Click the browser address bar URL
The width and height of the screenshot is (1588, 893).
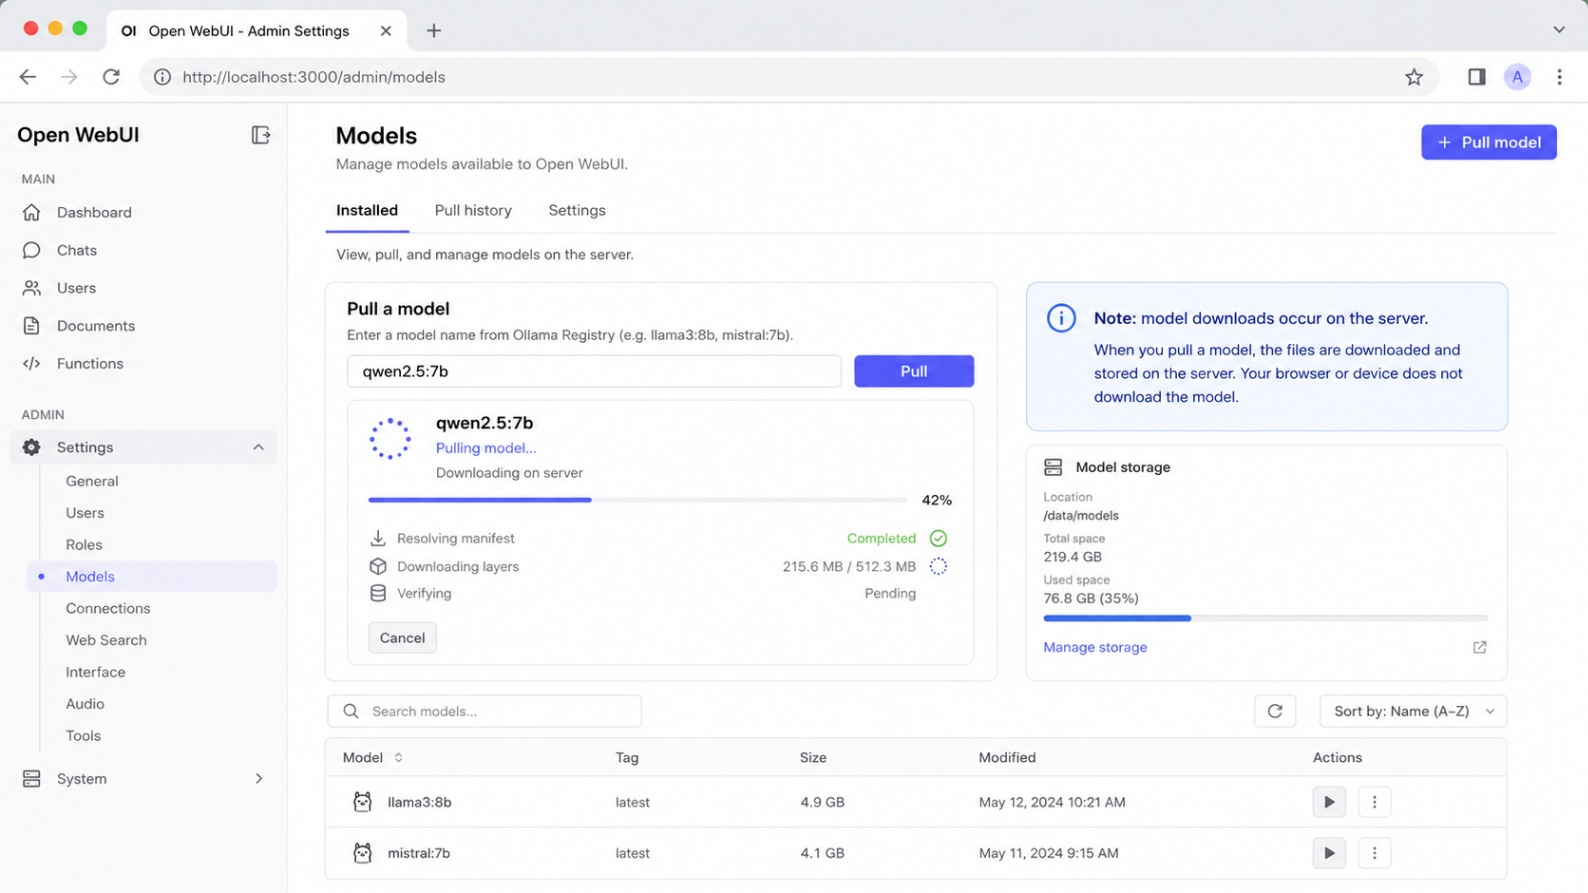point(314,77)
